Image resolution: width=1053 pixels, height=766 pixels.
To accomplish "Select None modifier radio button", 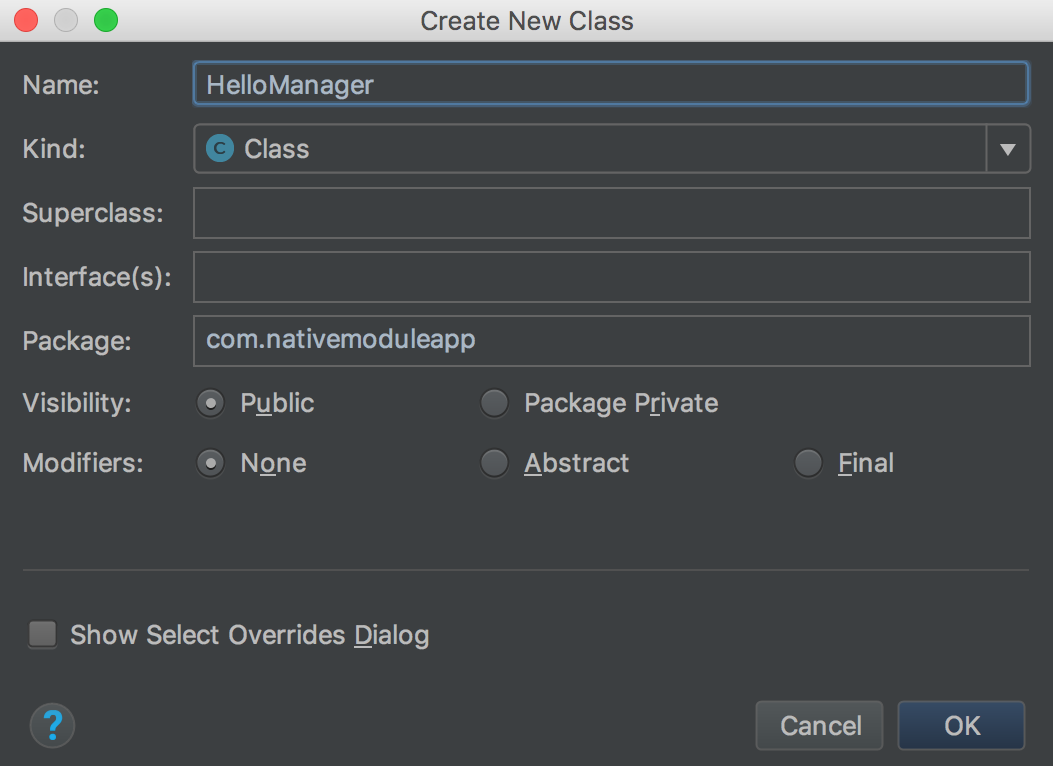I will [x=210, y=463].
